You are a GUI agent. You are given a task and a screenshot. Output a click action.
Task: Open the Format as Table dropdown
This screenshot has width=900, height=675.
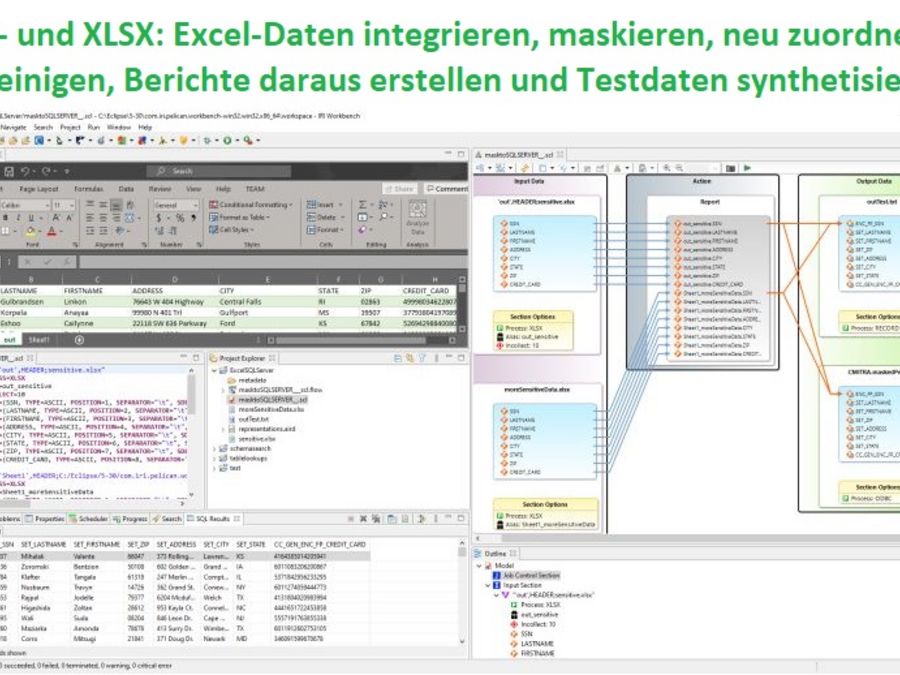(x=239, y=218)
